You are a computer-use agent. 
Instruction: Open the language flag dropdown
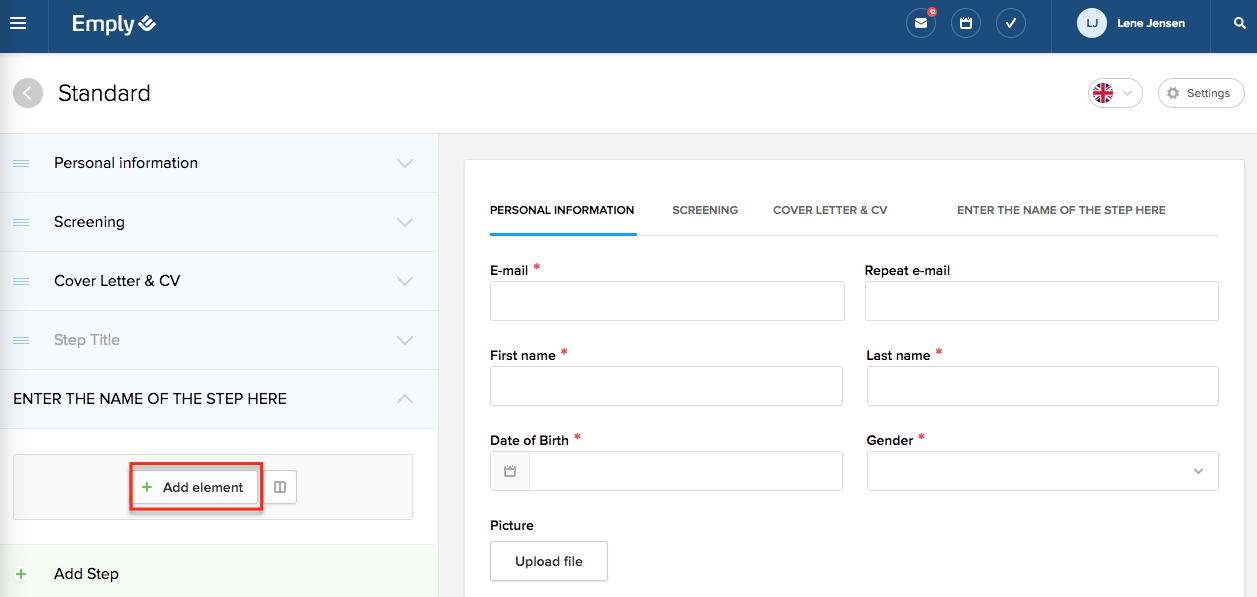coord(1115,93)
